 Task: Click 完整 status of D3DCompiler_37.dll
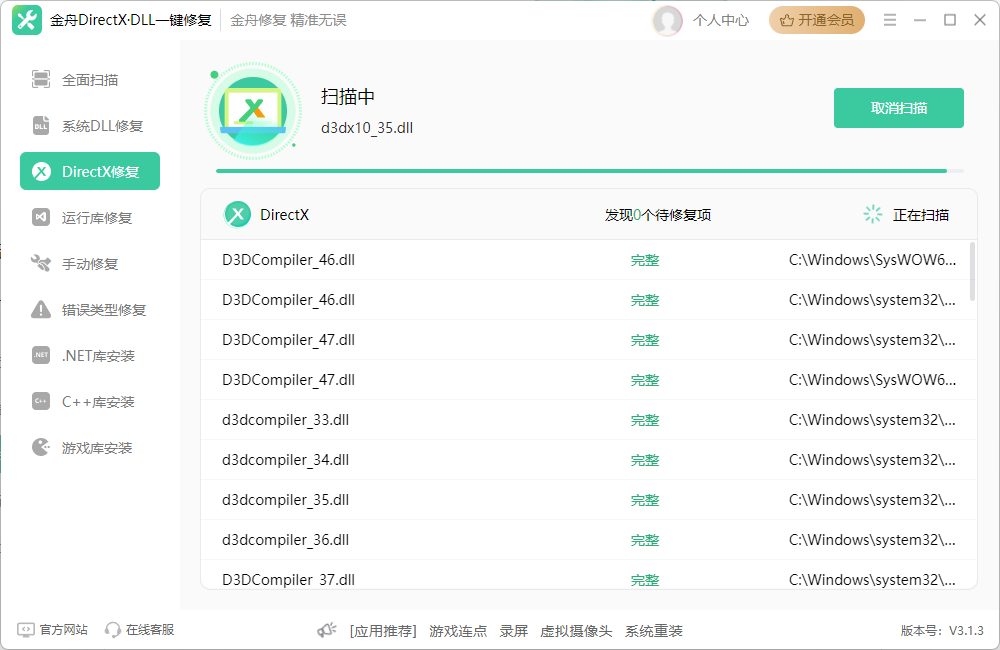tap(645, 580)
